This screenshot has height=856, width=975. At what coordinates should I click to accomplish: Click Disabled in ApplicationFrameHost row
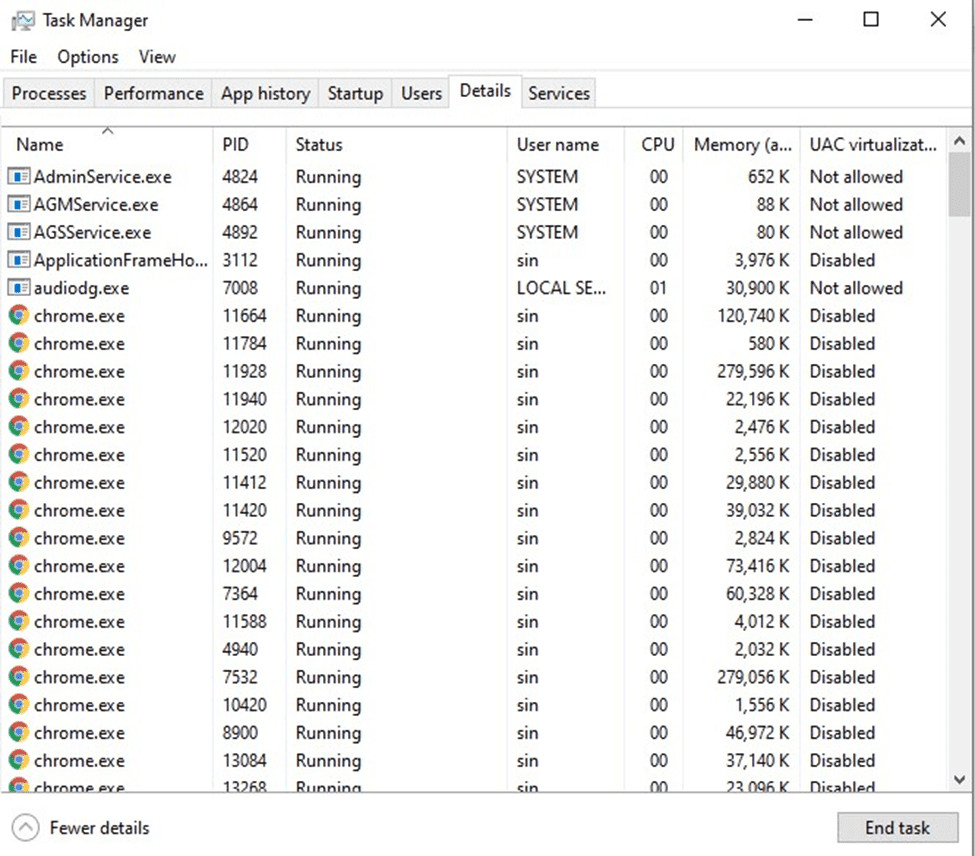coord(842,260)
